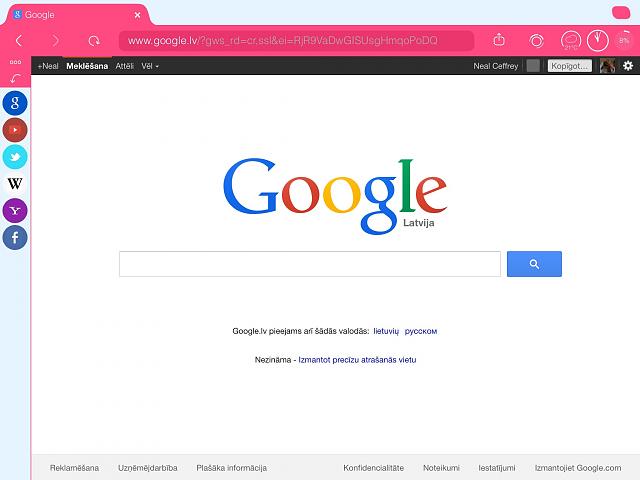The width and height of the screenshot is (640, 480).
Task: Go forward with the right arrow
Action: click(x=56, y=40)
